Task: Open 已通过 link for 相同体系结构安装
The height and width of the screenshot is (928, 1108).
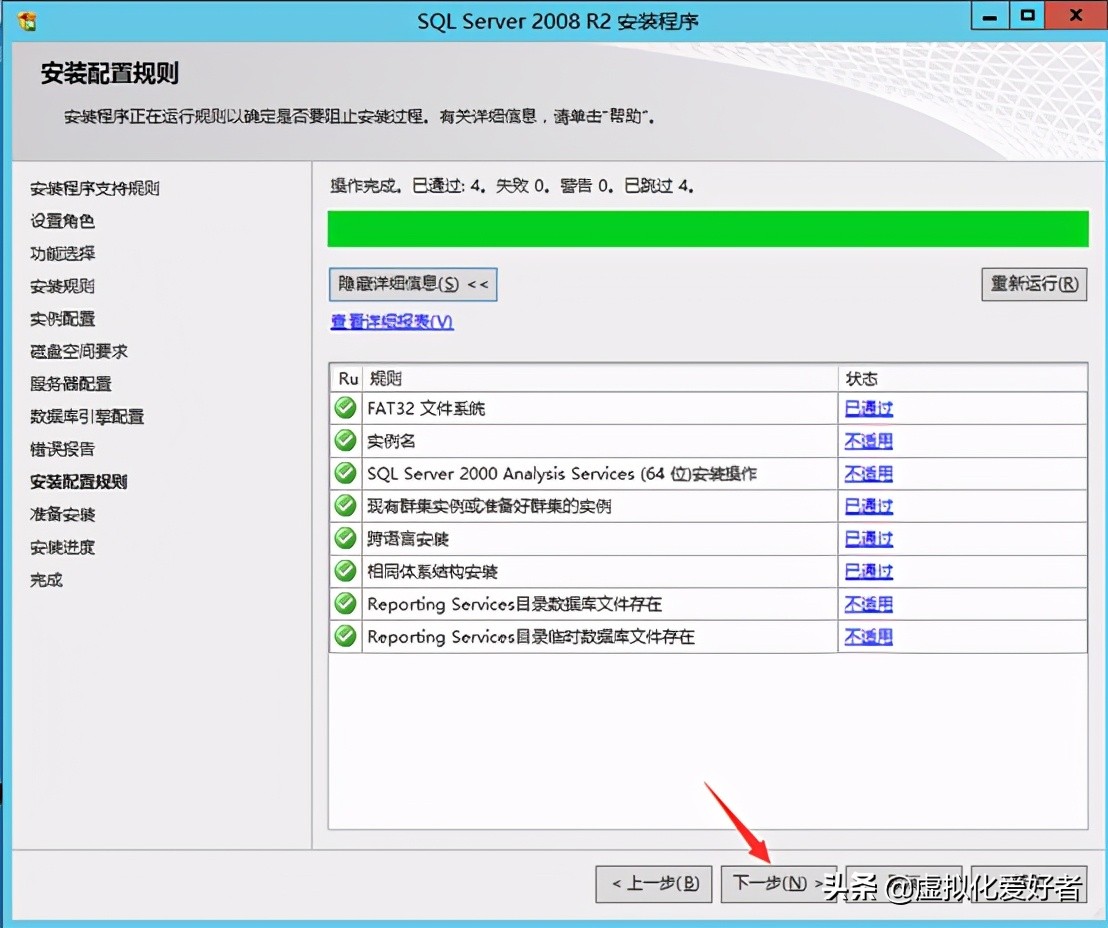Action: click(868, 571)
